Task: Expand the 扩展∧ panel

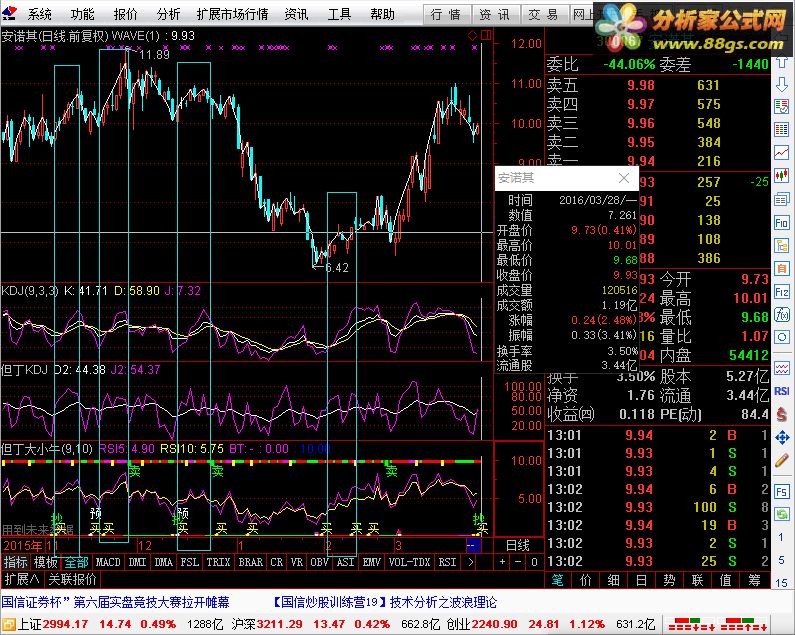Action: coord(21,579)
